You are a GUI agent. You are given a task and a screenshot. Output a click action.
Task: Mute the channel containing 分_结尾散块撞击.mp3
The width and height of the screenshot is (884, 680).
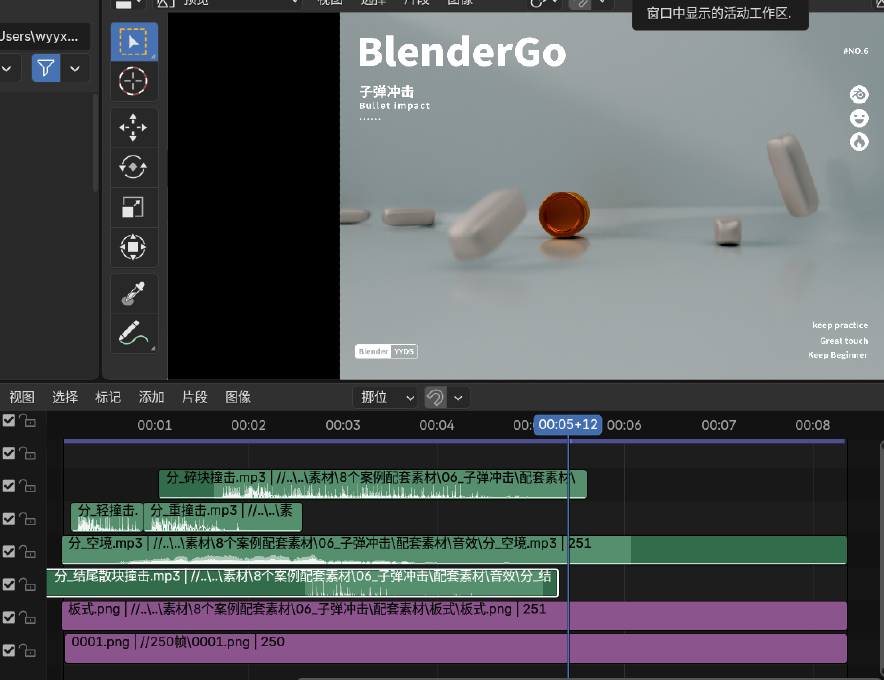click(x=8, y=585)
